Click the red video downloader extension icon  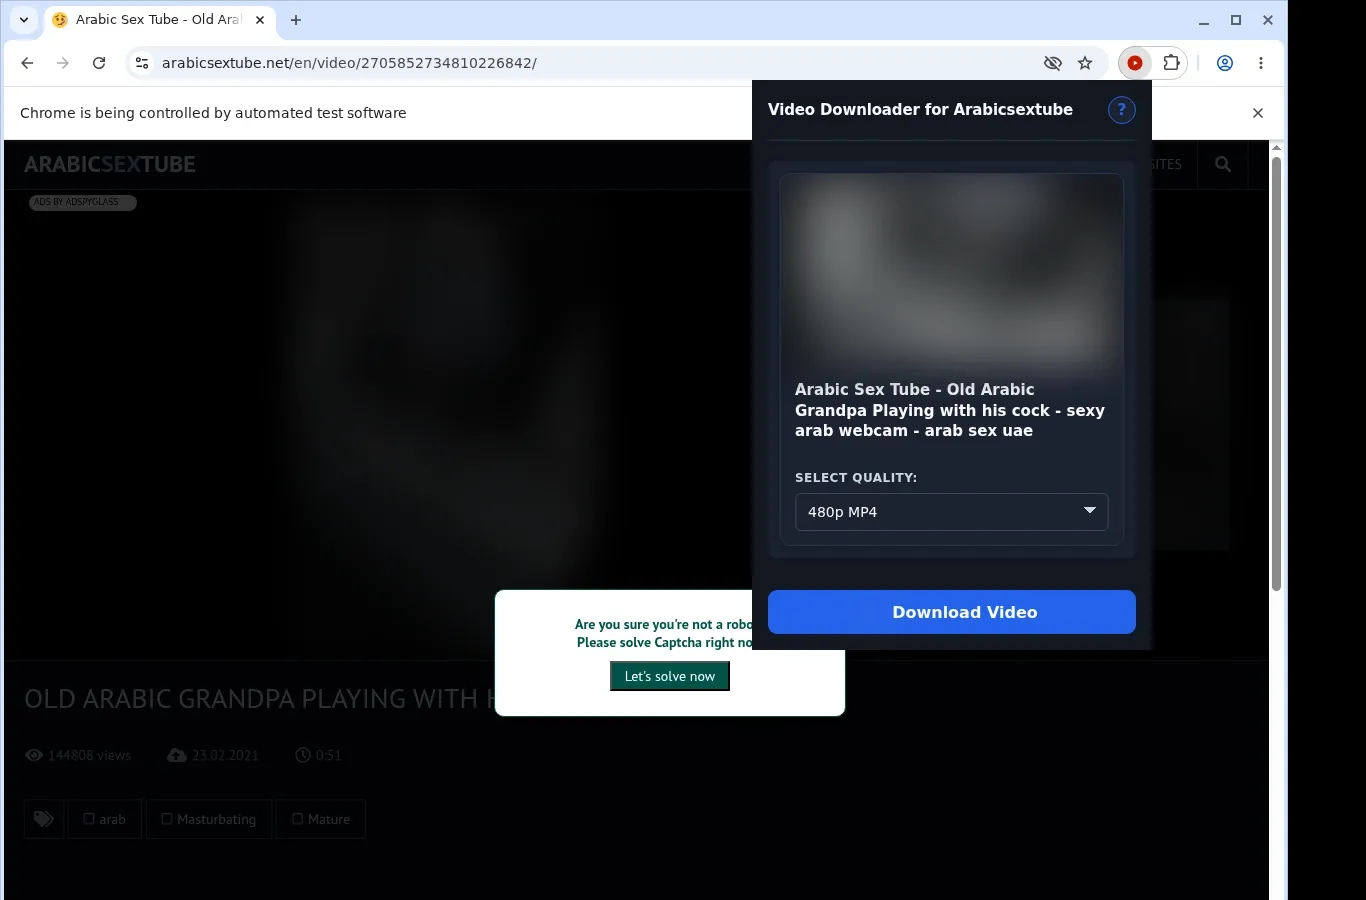coord(1135,63)
